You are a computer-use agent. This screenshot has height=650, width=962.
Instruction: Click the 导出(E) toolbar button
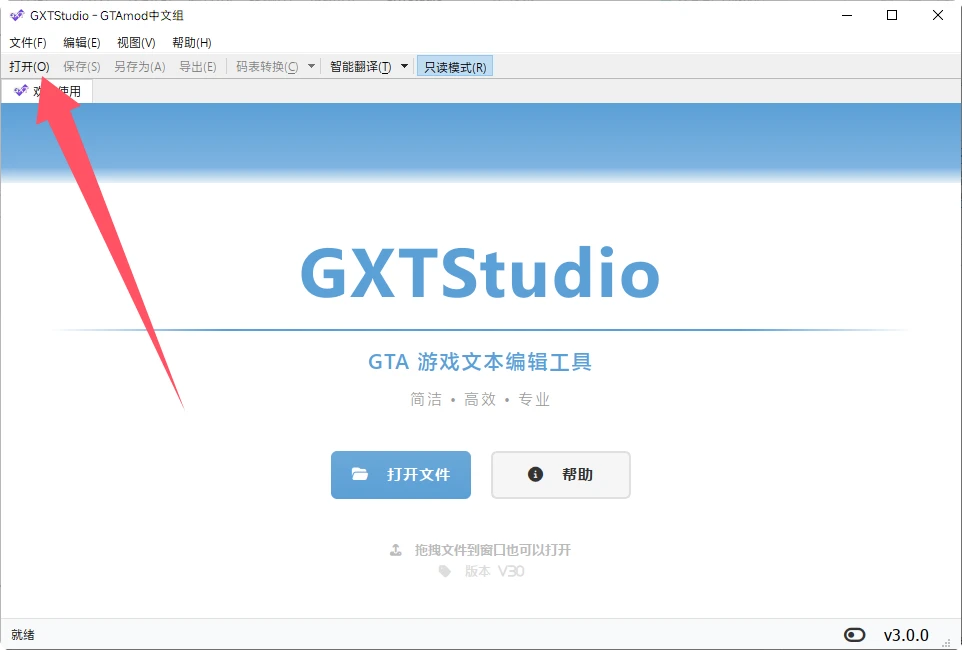click(198, 66)
